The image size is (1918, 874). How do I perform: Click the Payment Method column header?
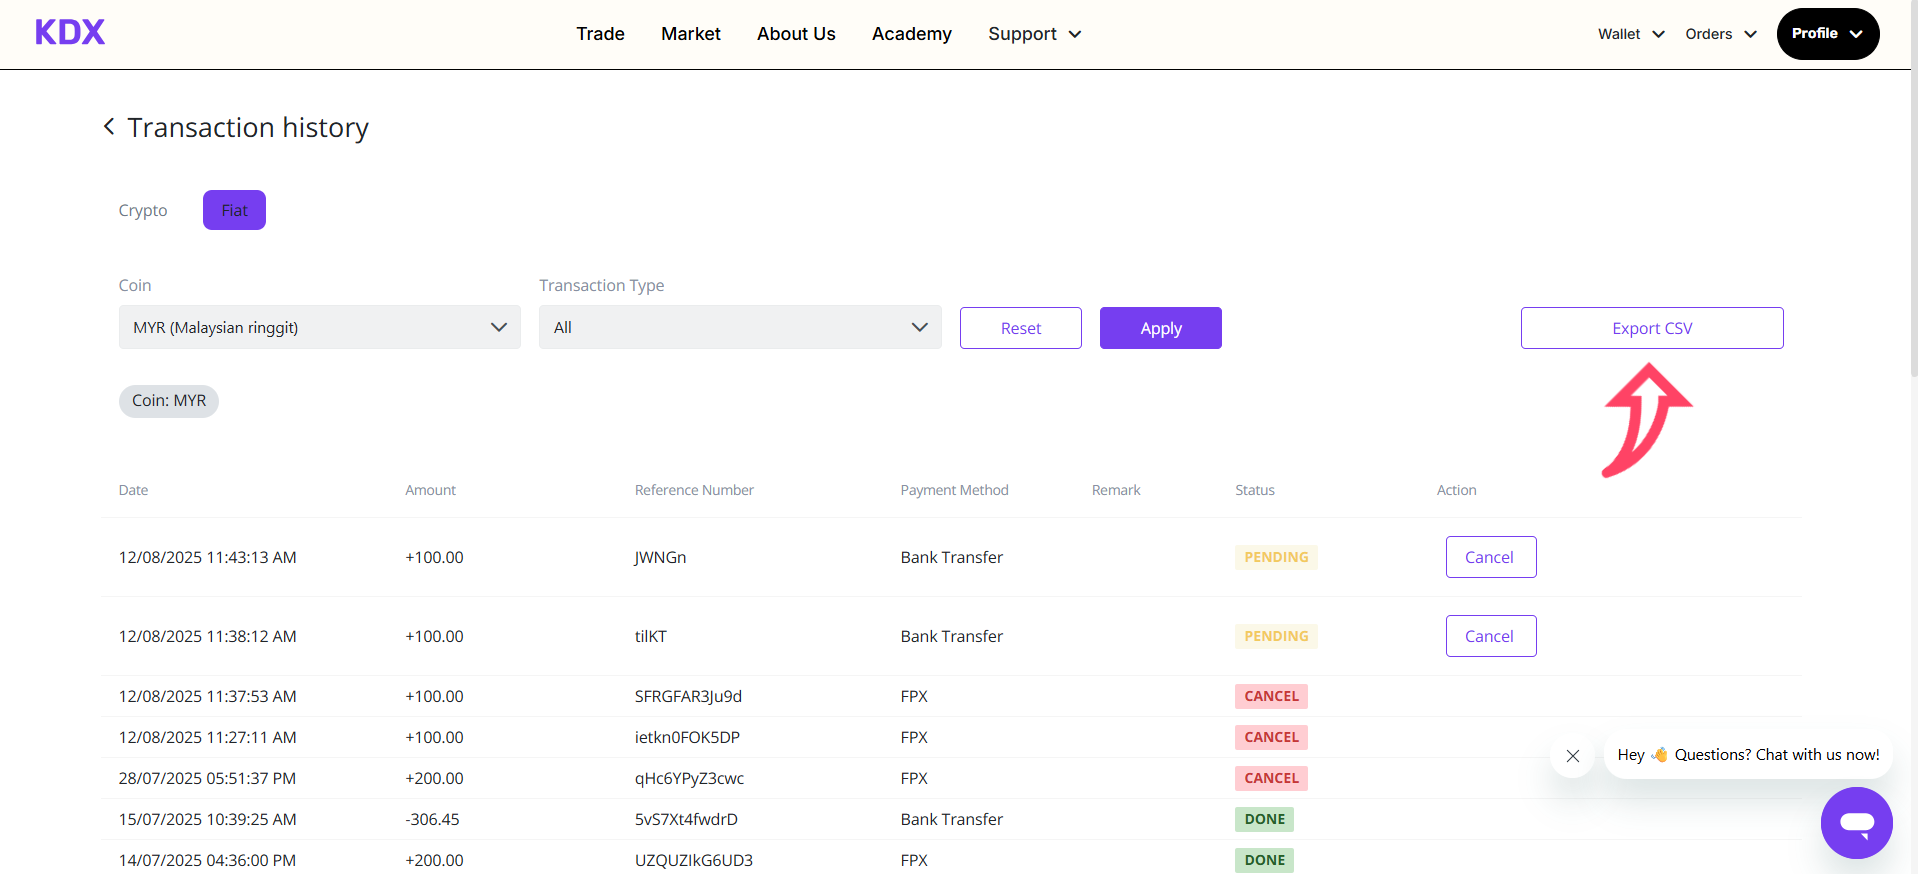click(x=954, y=490)
